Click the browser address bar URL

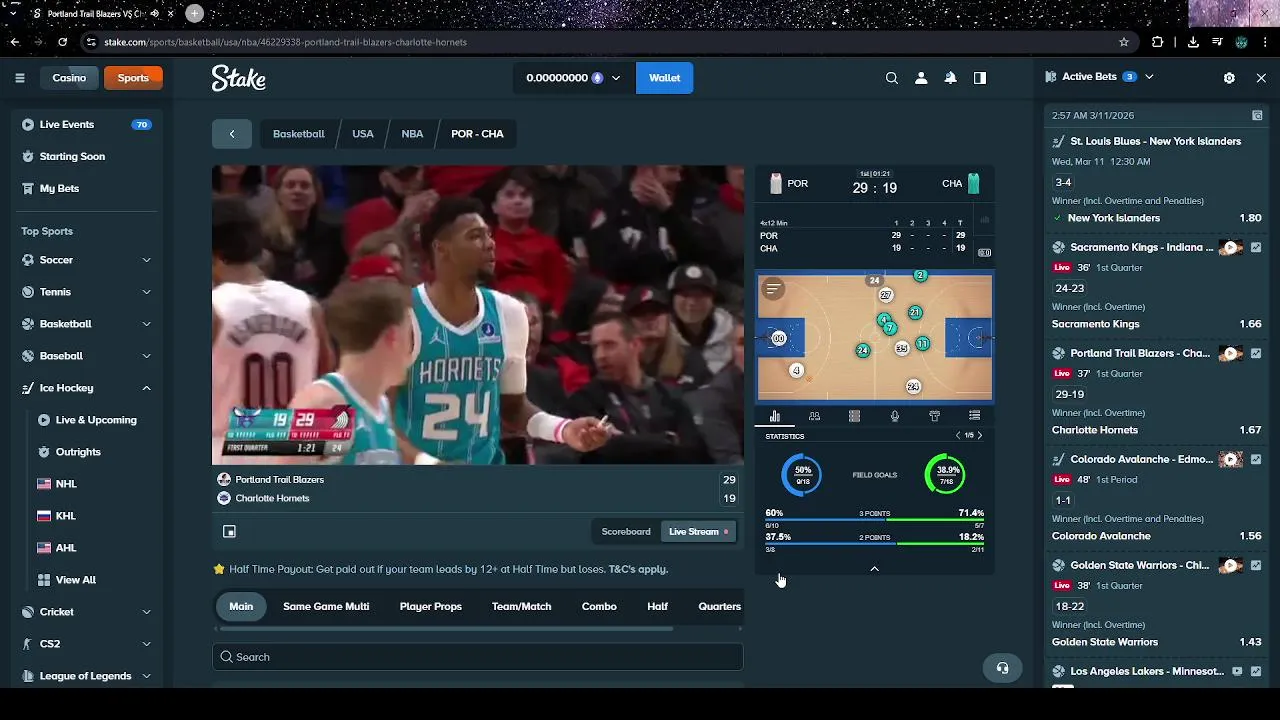[285, 42]
